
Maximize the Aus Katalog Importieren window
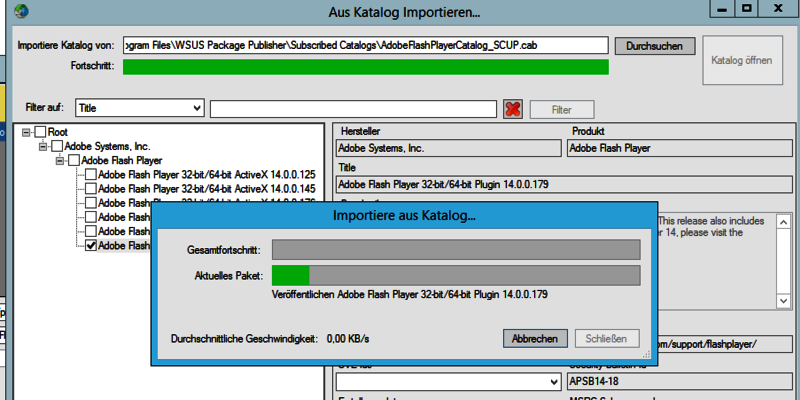[748, 8]
